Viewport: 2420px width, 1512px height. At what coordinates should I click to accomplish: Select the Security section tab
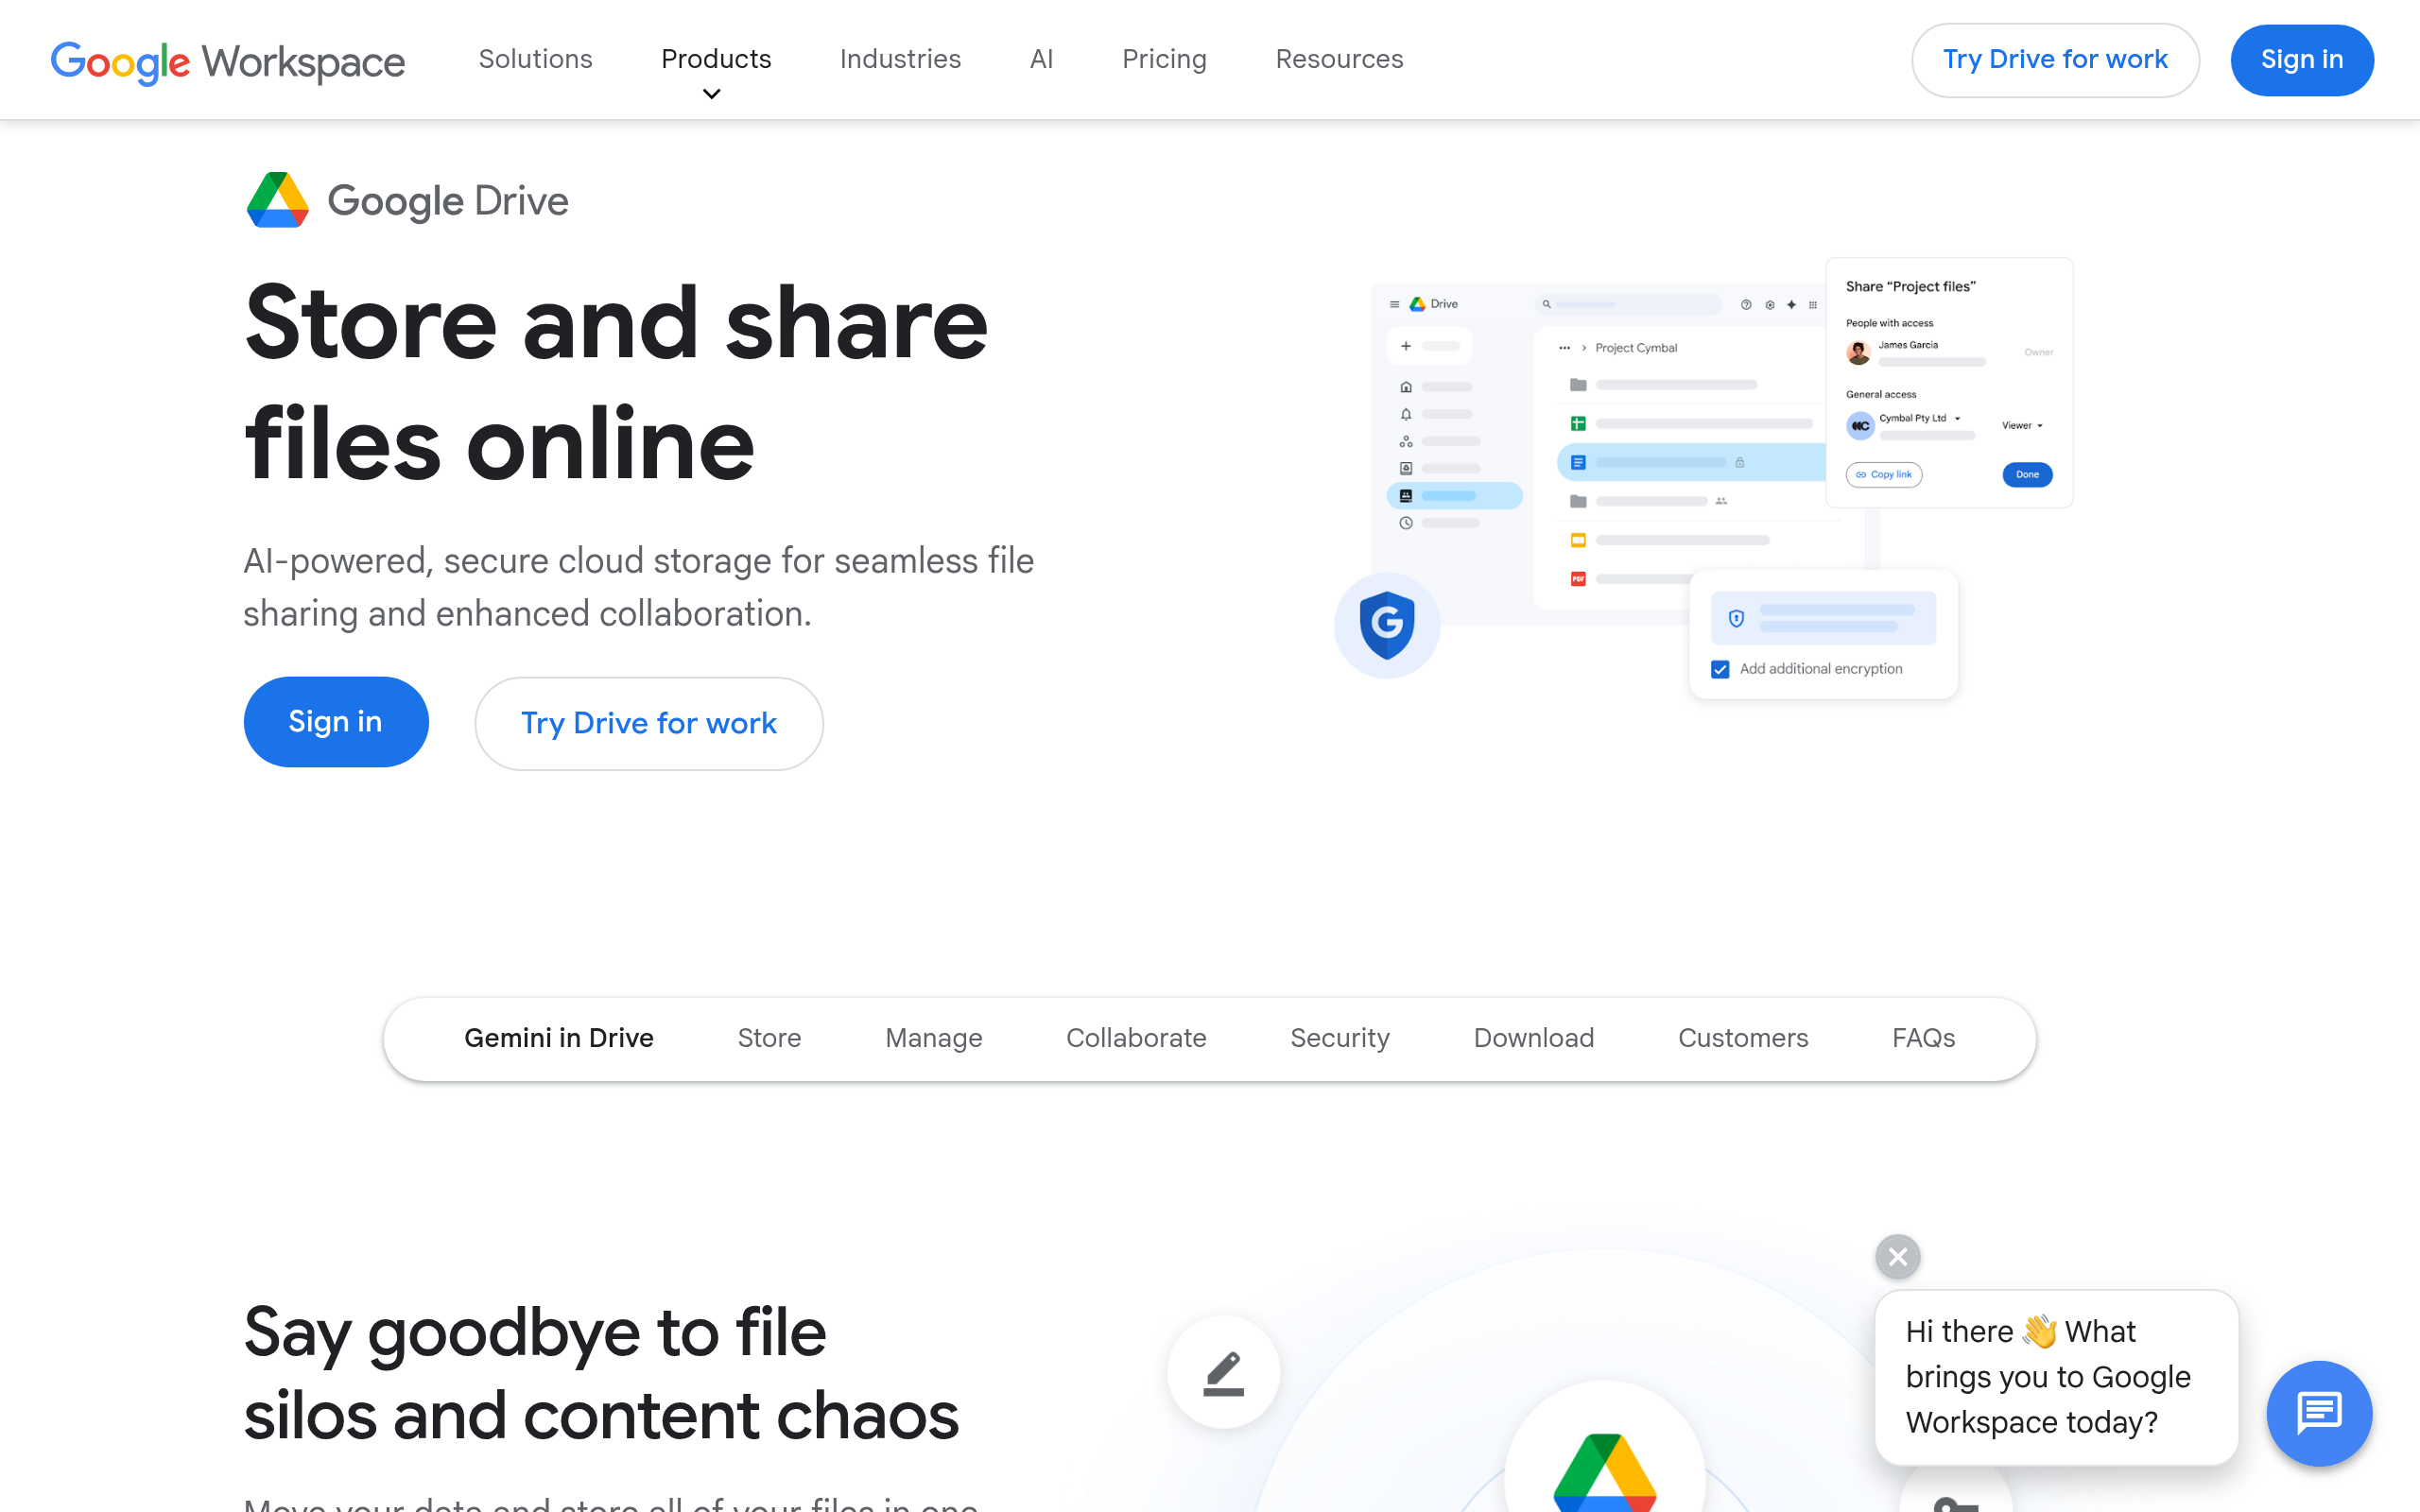pos(1340,1038)
